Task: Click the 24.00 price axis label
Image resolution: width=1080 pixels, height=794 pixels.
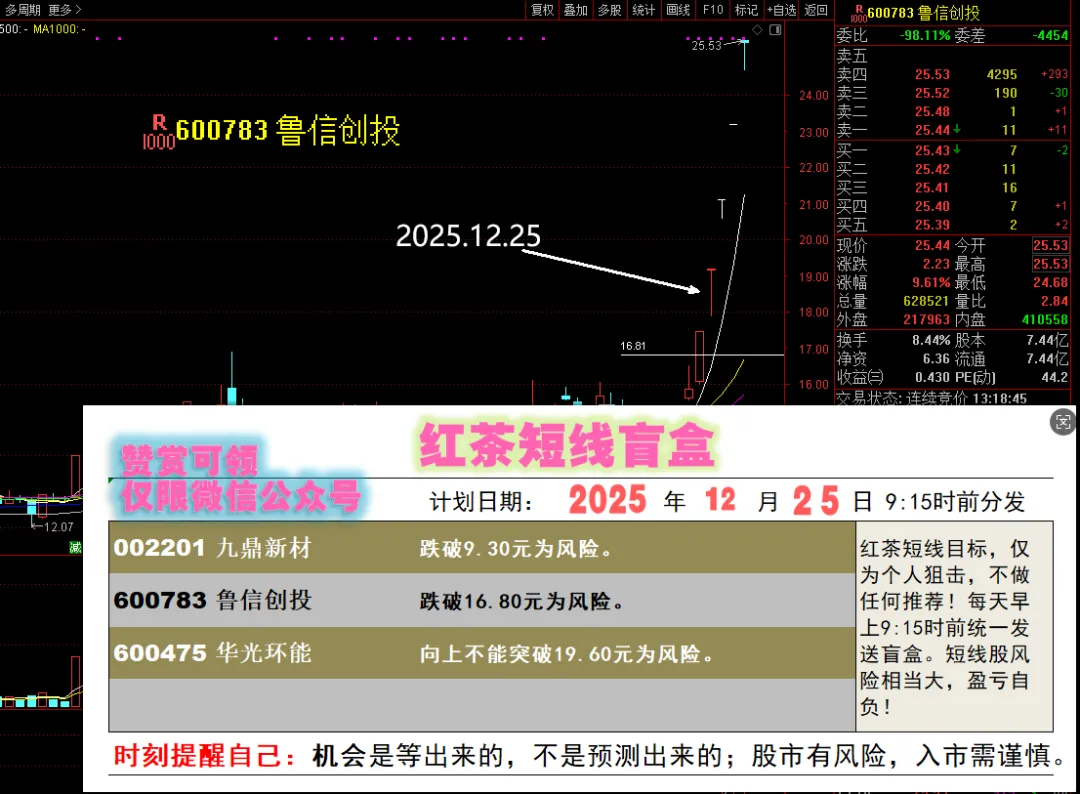Action: (x=813, y=96)
